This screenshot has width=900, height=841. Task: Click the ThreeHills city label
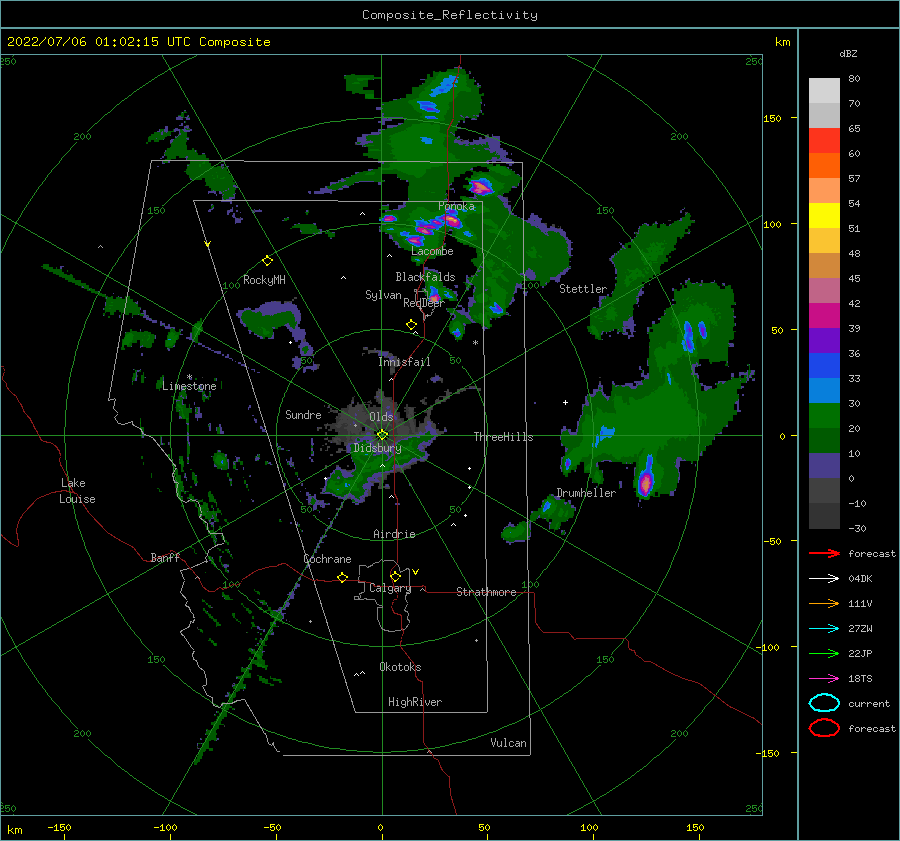tap(503, 437)
